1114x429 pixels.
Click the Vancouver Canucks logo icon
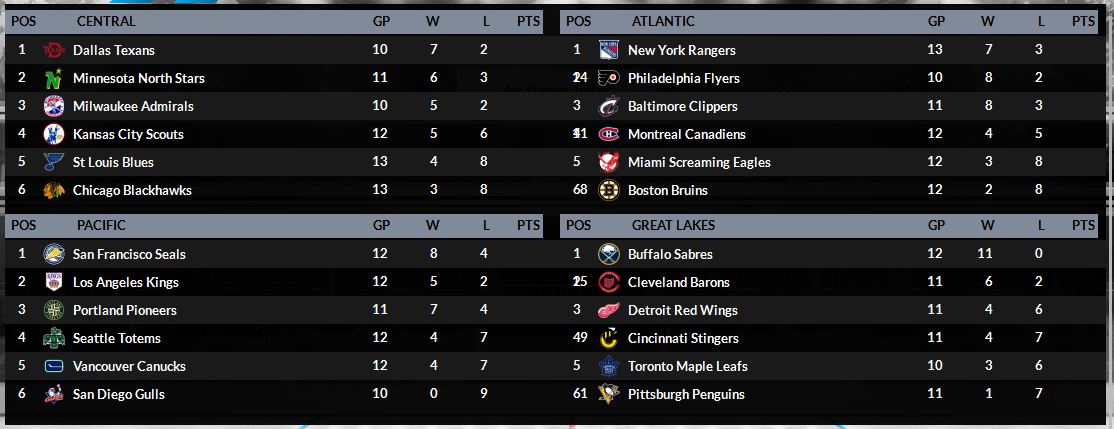point(54,366)
